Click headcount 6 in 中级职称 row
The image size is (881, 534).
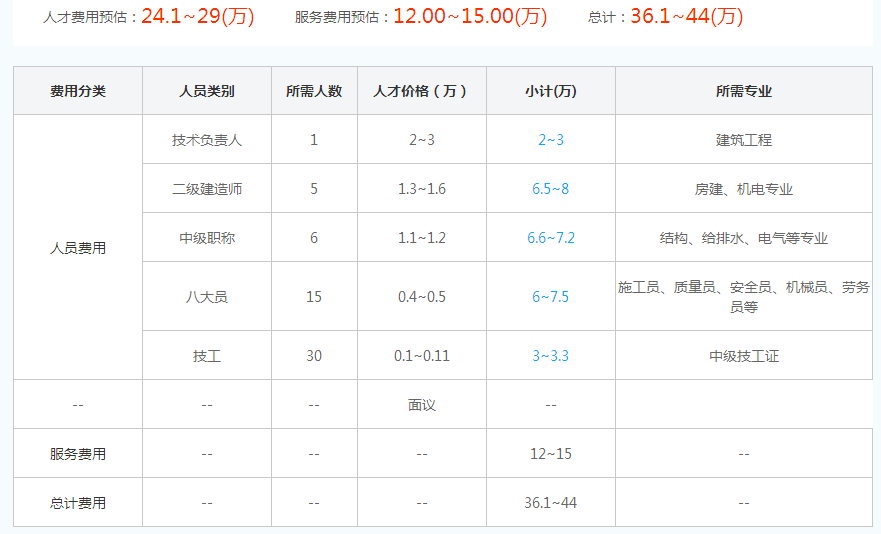pos(314,238)
